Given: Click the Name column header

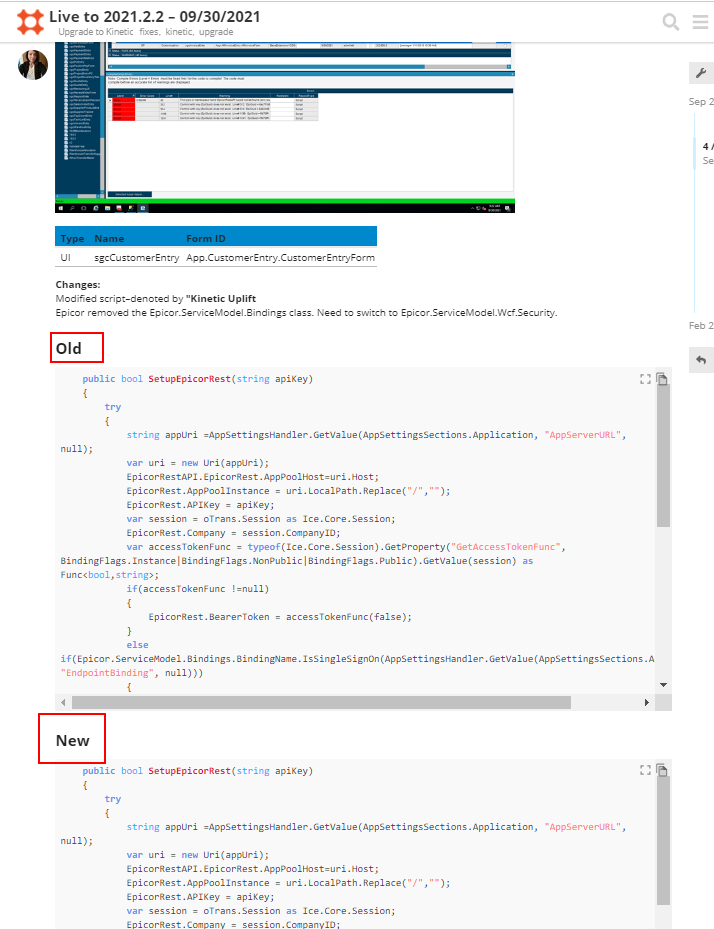Looking at the screenshot, I should (x=109, y=239).
